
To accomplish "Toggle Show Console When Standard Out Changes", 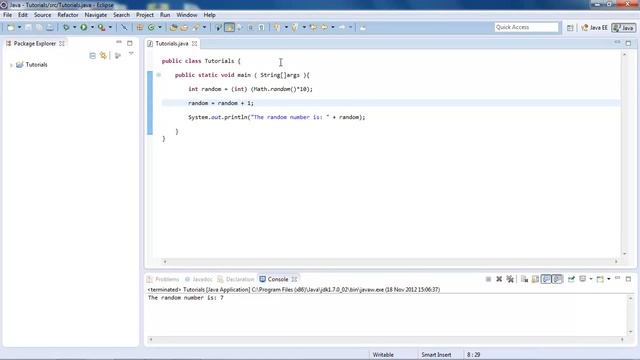I will 546,279.
